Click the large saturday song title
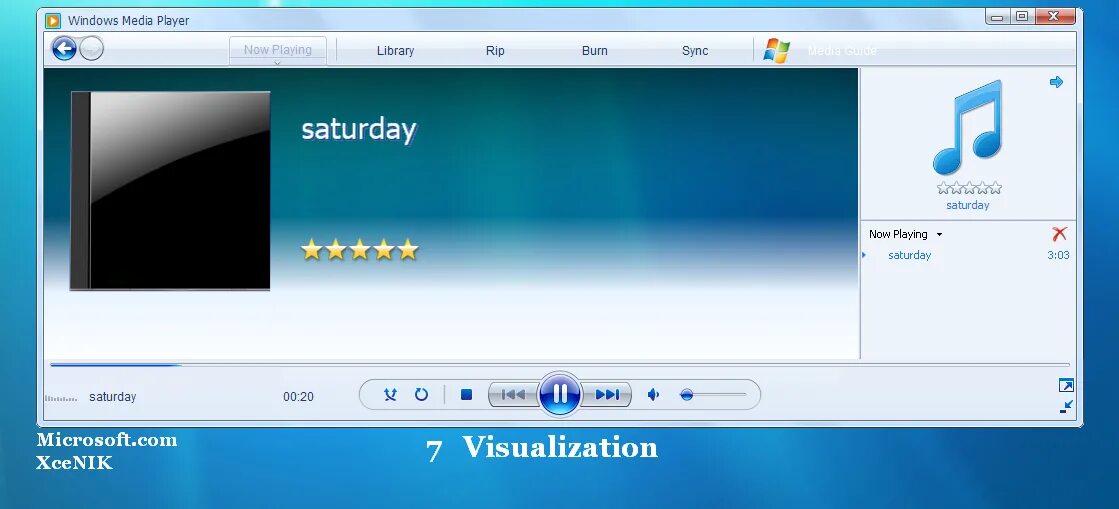The height and width of the screenshot is (509, 1119). (x=358, y=130)
